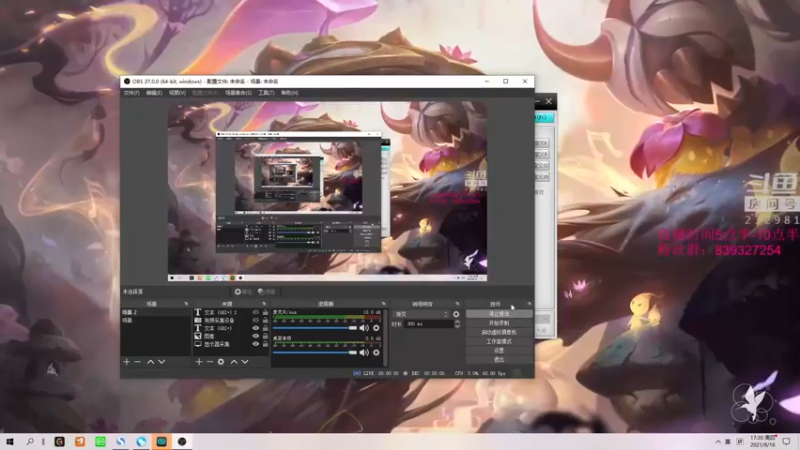Toggle the lock on 视频采集设备 source

click(x=265, y=320)
